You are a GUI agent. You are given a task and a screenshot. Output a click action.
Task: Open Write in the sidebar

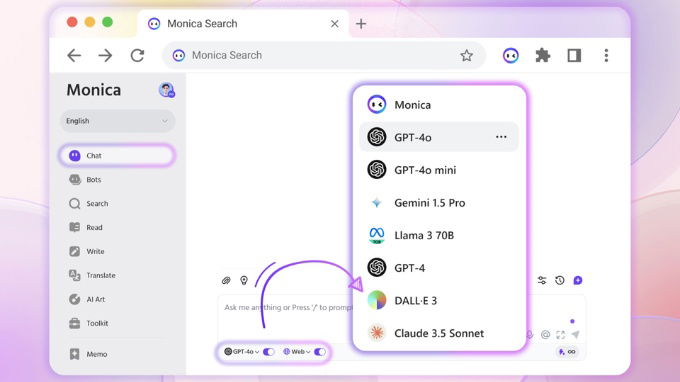[87, 251]
